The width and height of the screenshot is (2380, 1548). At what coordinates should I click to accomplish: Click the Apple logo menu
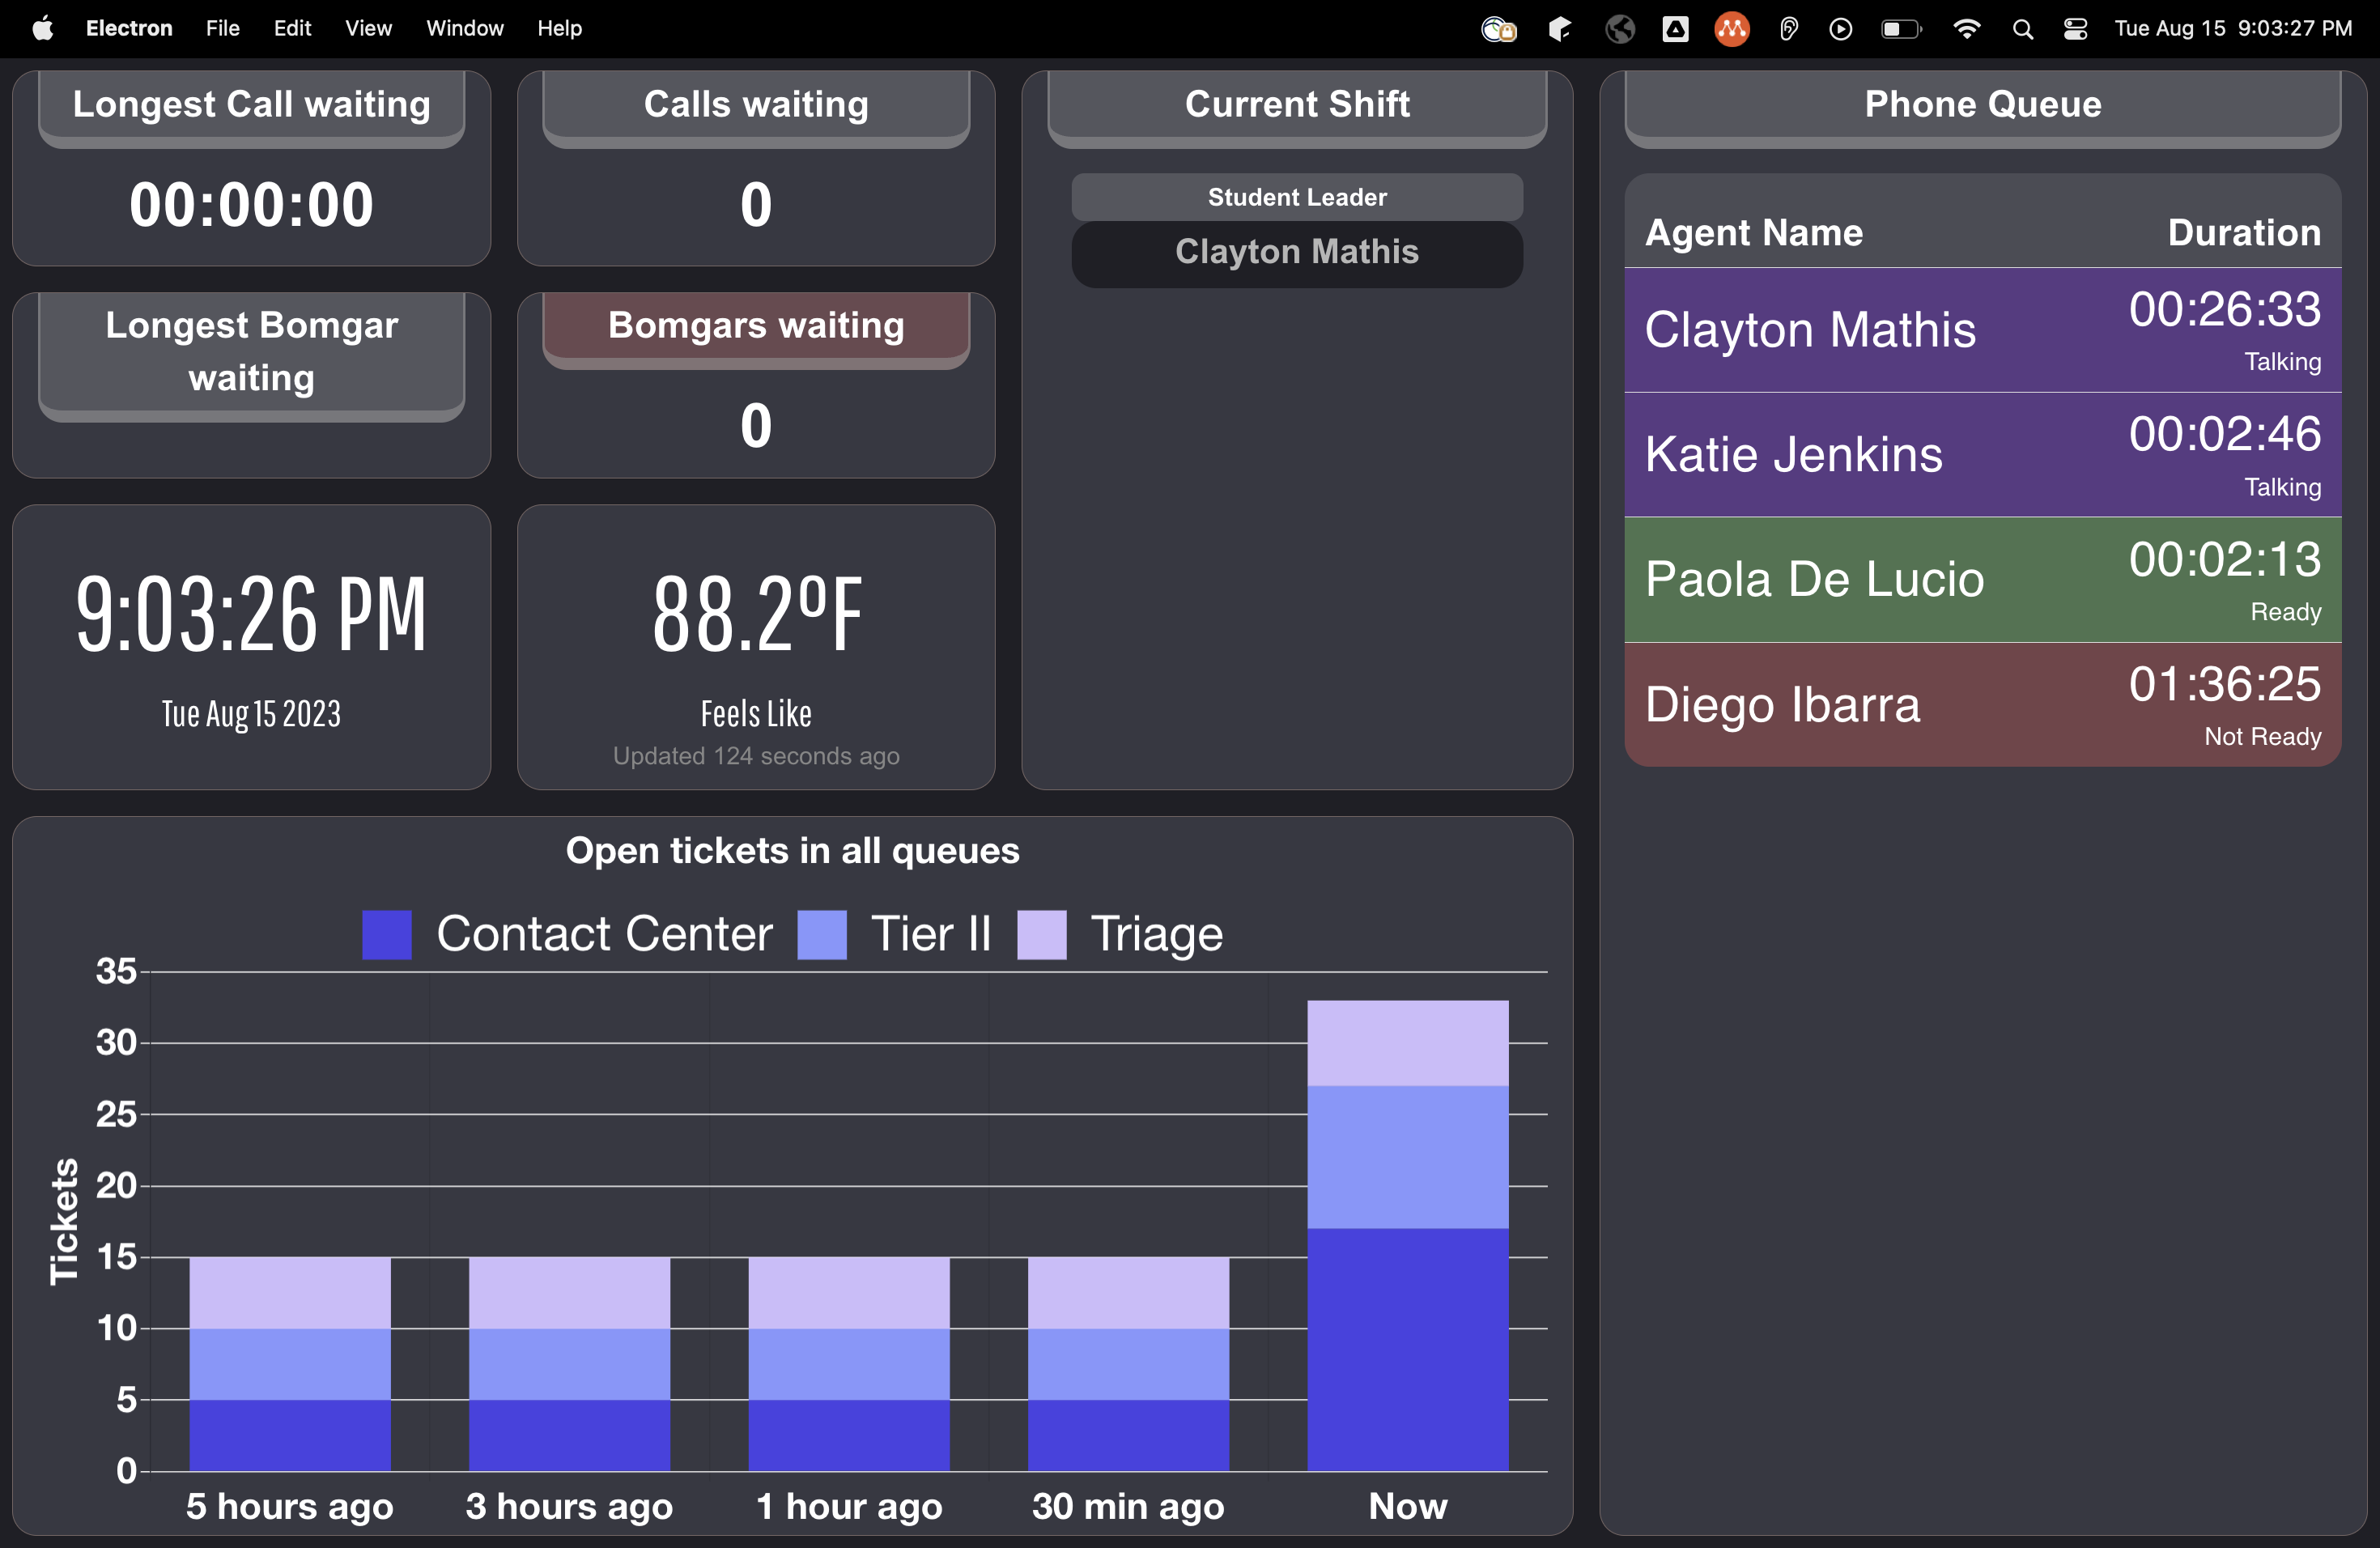pos(42,28)
